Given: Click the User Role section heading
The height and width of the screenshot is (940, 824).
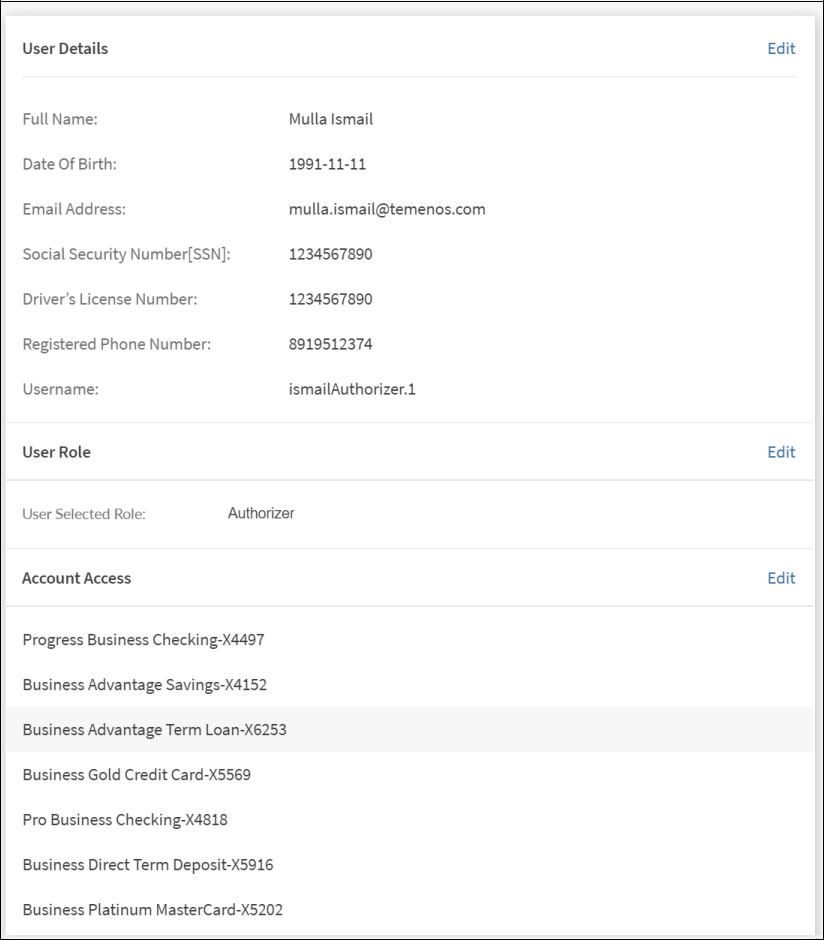Looking at the screenshot, I should point(56,452).
